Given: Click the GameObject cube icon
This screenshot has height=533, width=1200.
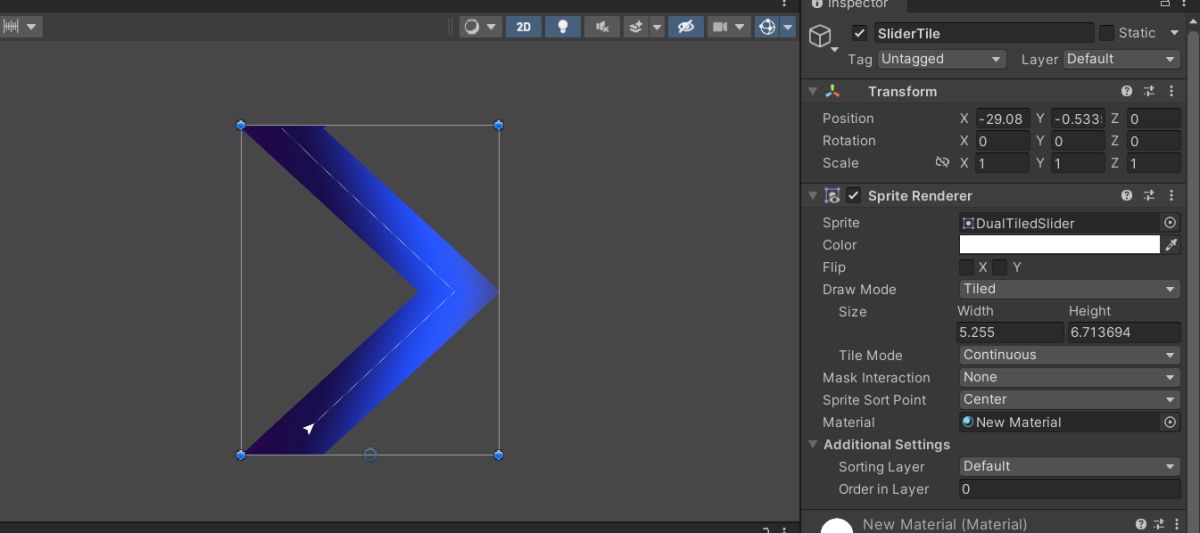Looking at the screenshot, I should tap(820, 37).
